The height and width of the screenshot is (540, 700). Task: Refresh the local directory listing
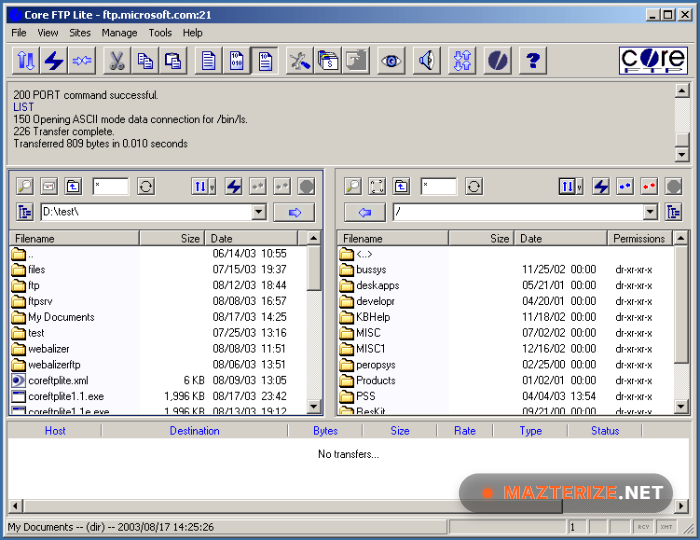pyautogui.click(x=146, y=186)
